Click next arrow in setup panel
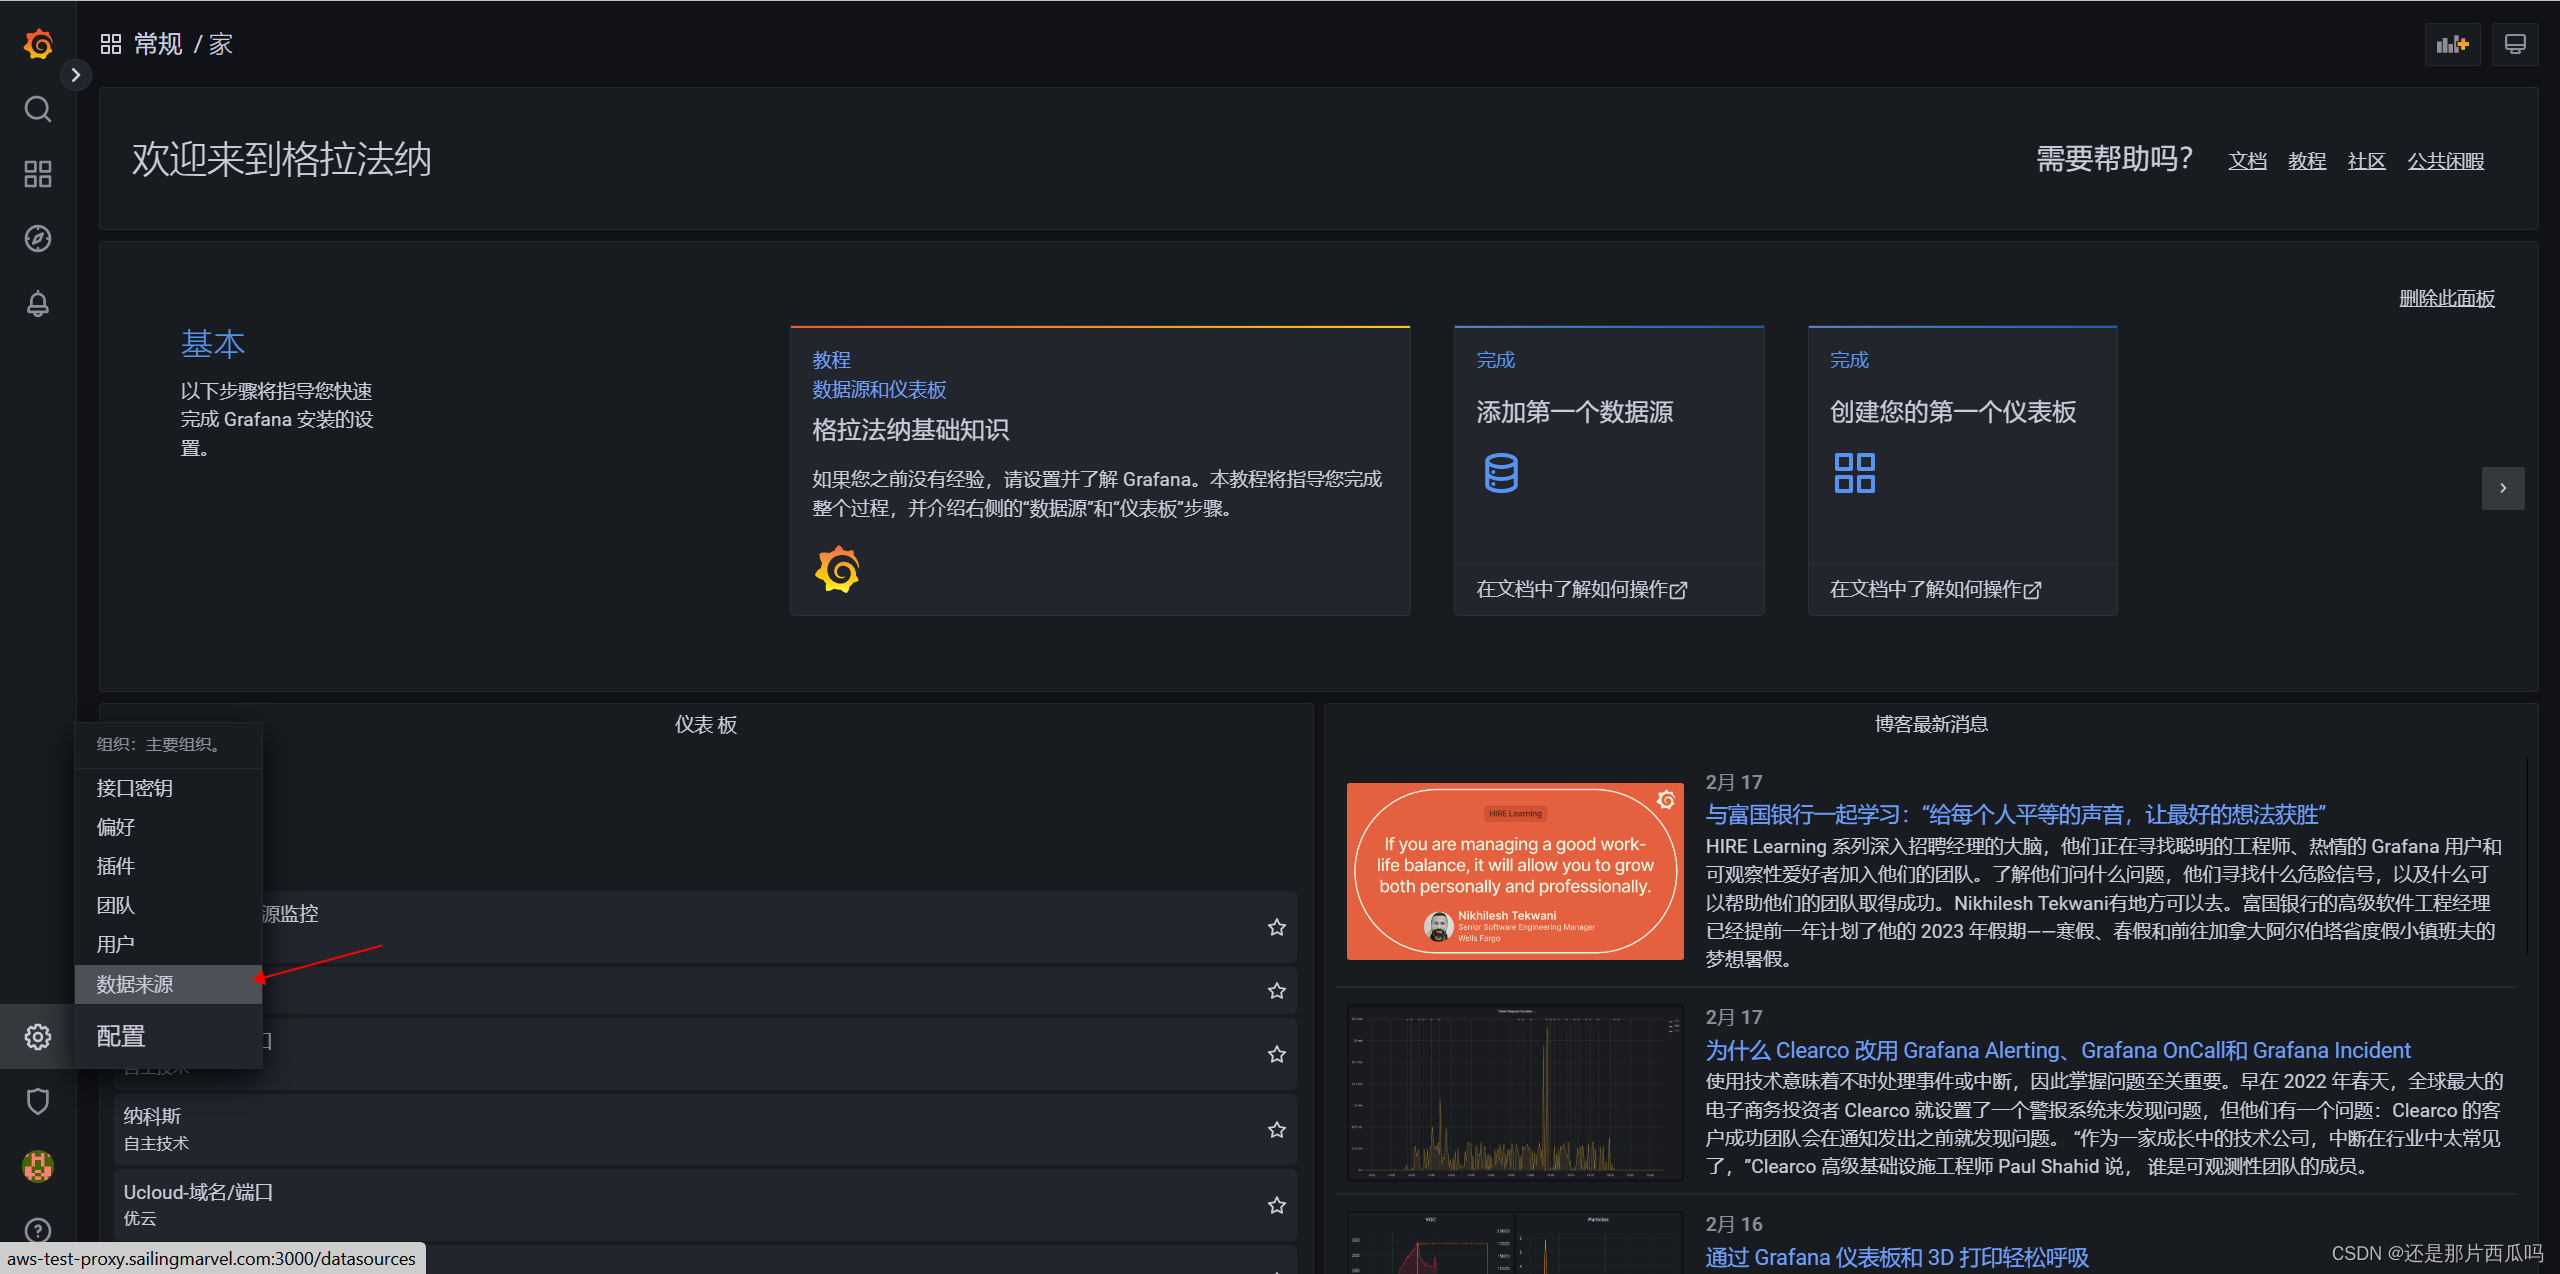 pyautogui.click(x=2503, y=488)
